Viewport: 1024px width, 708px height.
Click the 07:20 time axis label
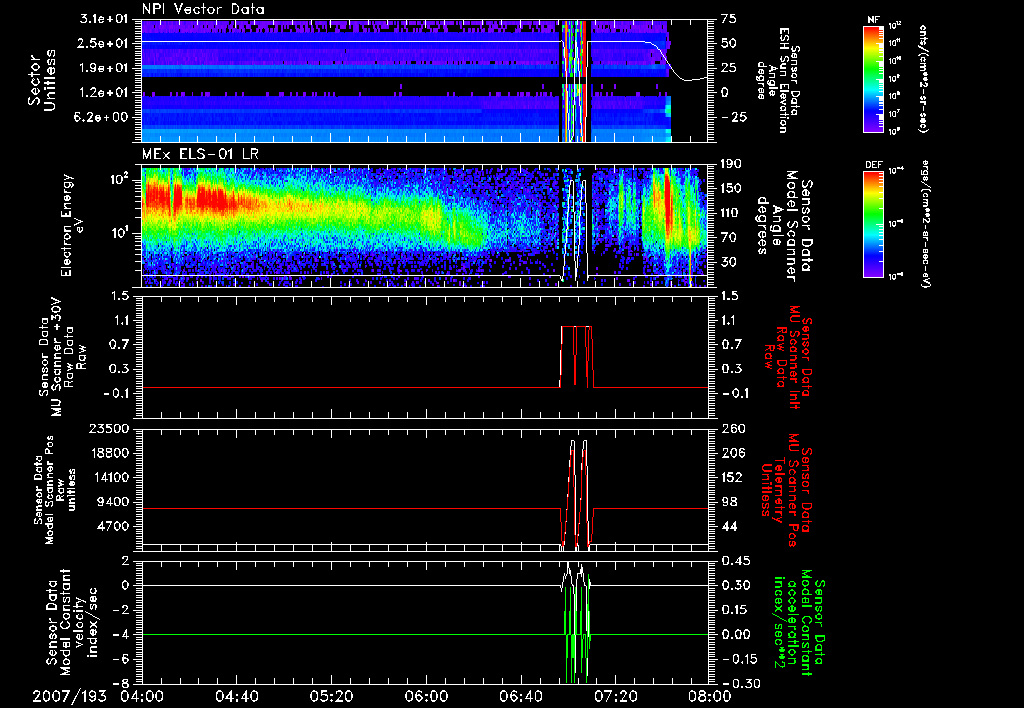tap(615, 696)
